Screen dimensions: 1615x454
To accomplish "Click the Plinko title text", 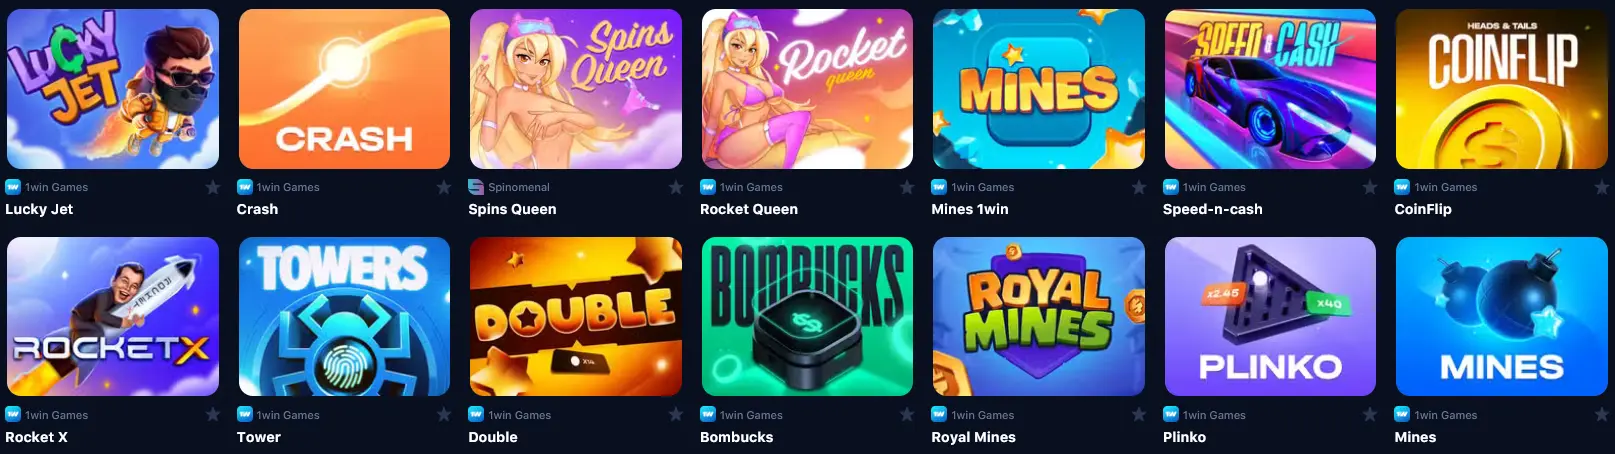I will [x=1184, y=437].
